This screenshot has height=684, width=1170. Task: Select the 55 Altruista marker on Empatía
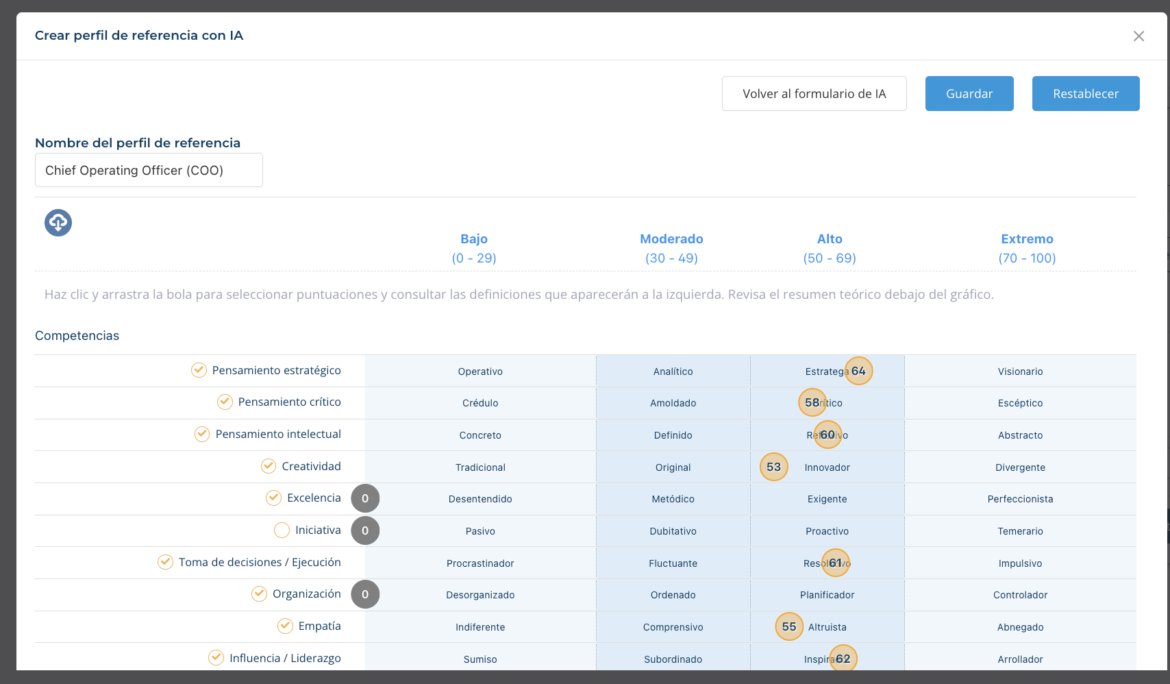click(x=788, y=626)
